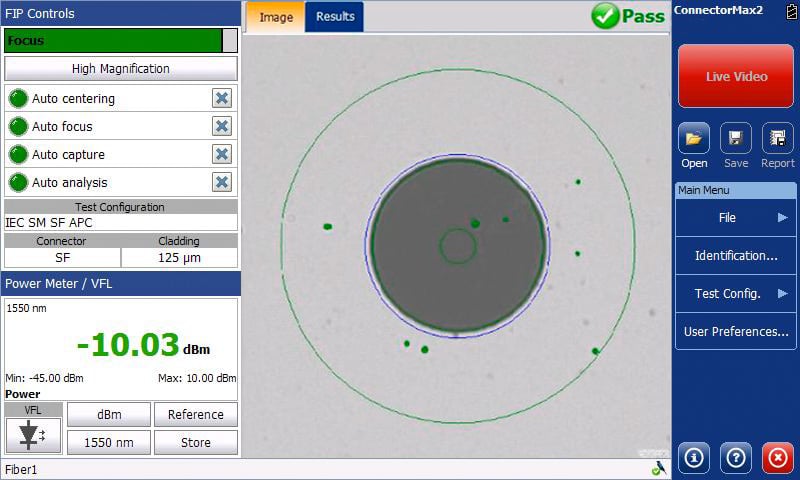Click the green Pass status indicator
The width and height of the screenshot is (800, 480).
click(628, 16)
